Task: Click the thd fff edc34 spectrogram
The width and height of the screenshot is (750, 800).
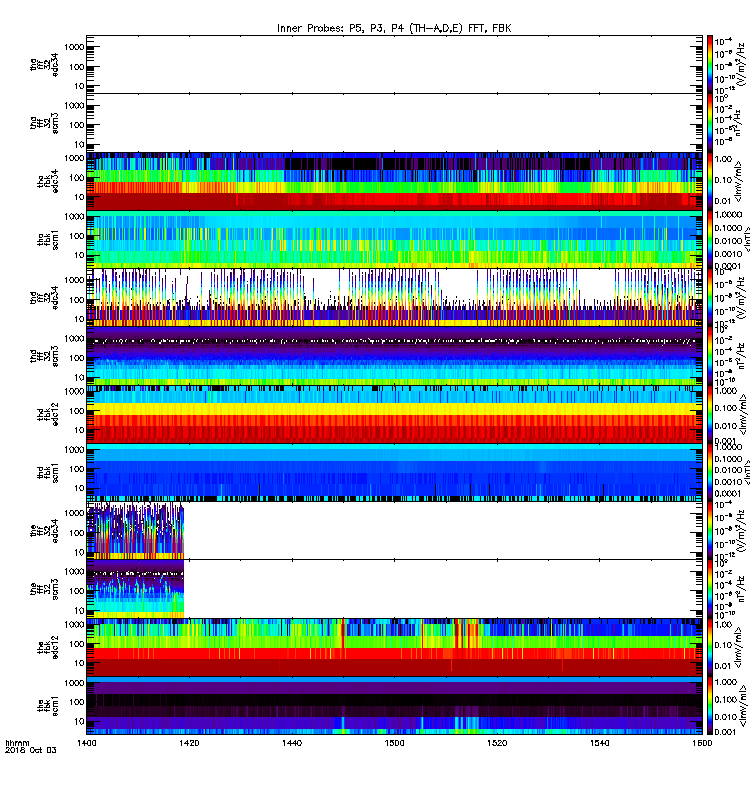Action: [x=394, y=298]
